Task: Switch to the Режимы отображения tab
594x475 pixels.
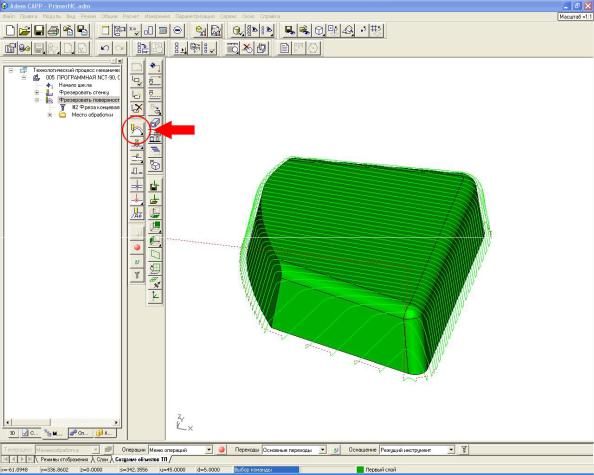Action: pyautogui.click(x=64, y=459)
